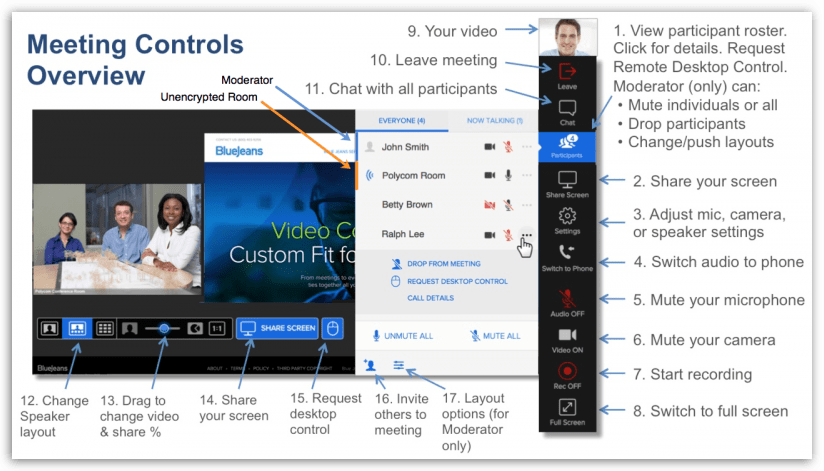This screenshot has width=824, height=471.
Task: Click the blue SHARE SCREEN button
Action: pyautogui.click(x=277, y=328)
